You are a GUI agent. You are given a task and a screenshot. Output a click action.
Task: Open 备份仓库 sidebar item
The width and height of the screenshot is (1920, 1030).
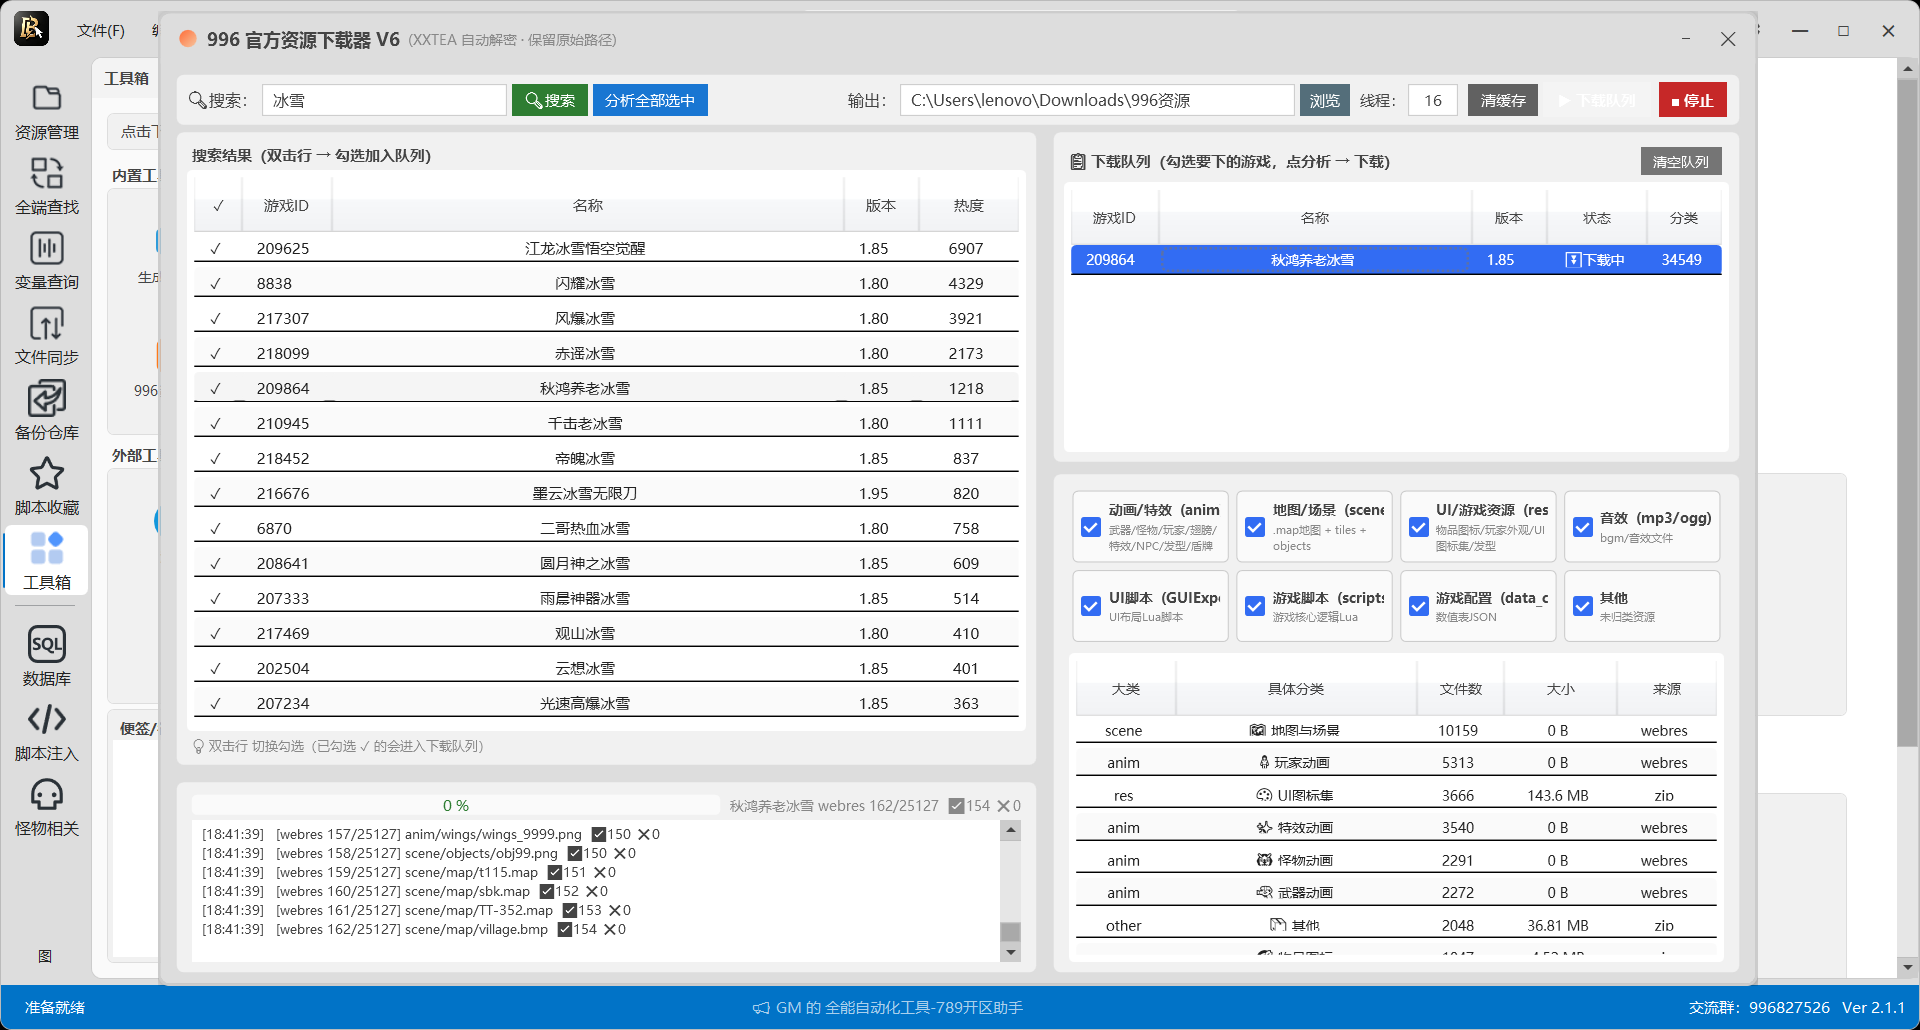point(46,412)
